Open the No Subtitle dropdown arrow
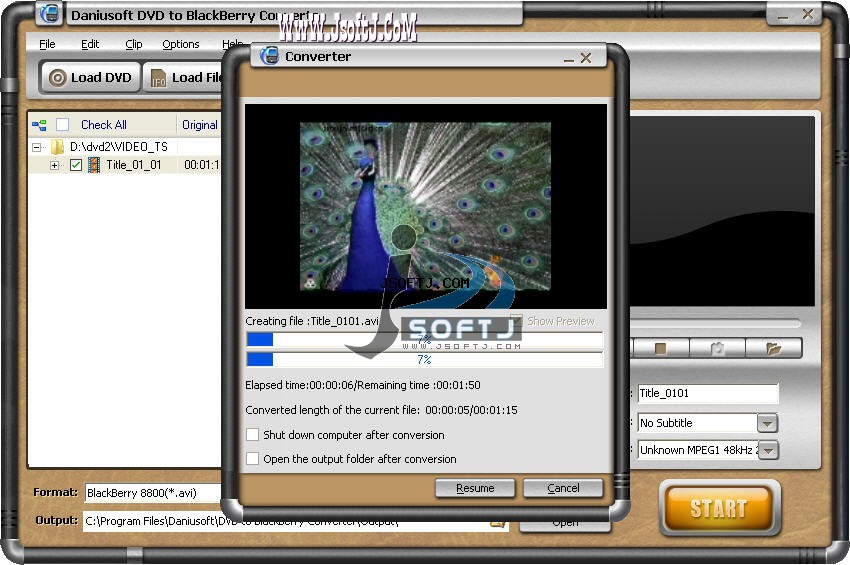850x565 pixels. point(767,423)
